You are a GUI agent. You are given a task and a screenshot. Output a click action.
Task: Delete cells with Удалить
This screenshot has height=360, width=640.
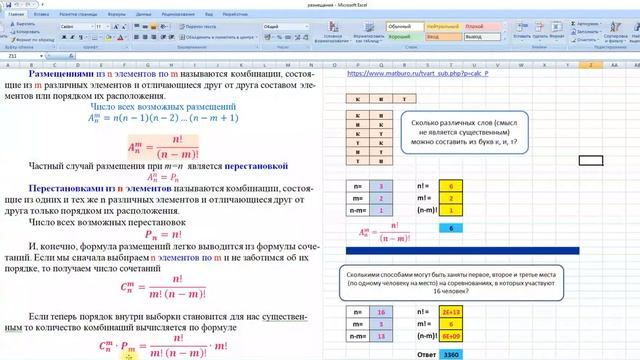tap(540, 31)
